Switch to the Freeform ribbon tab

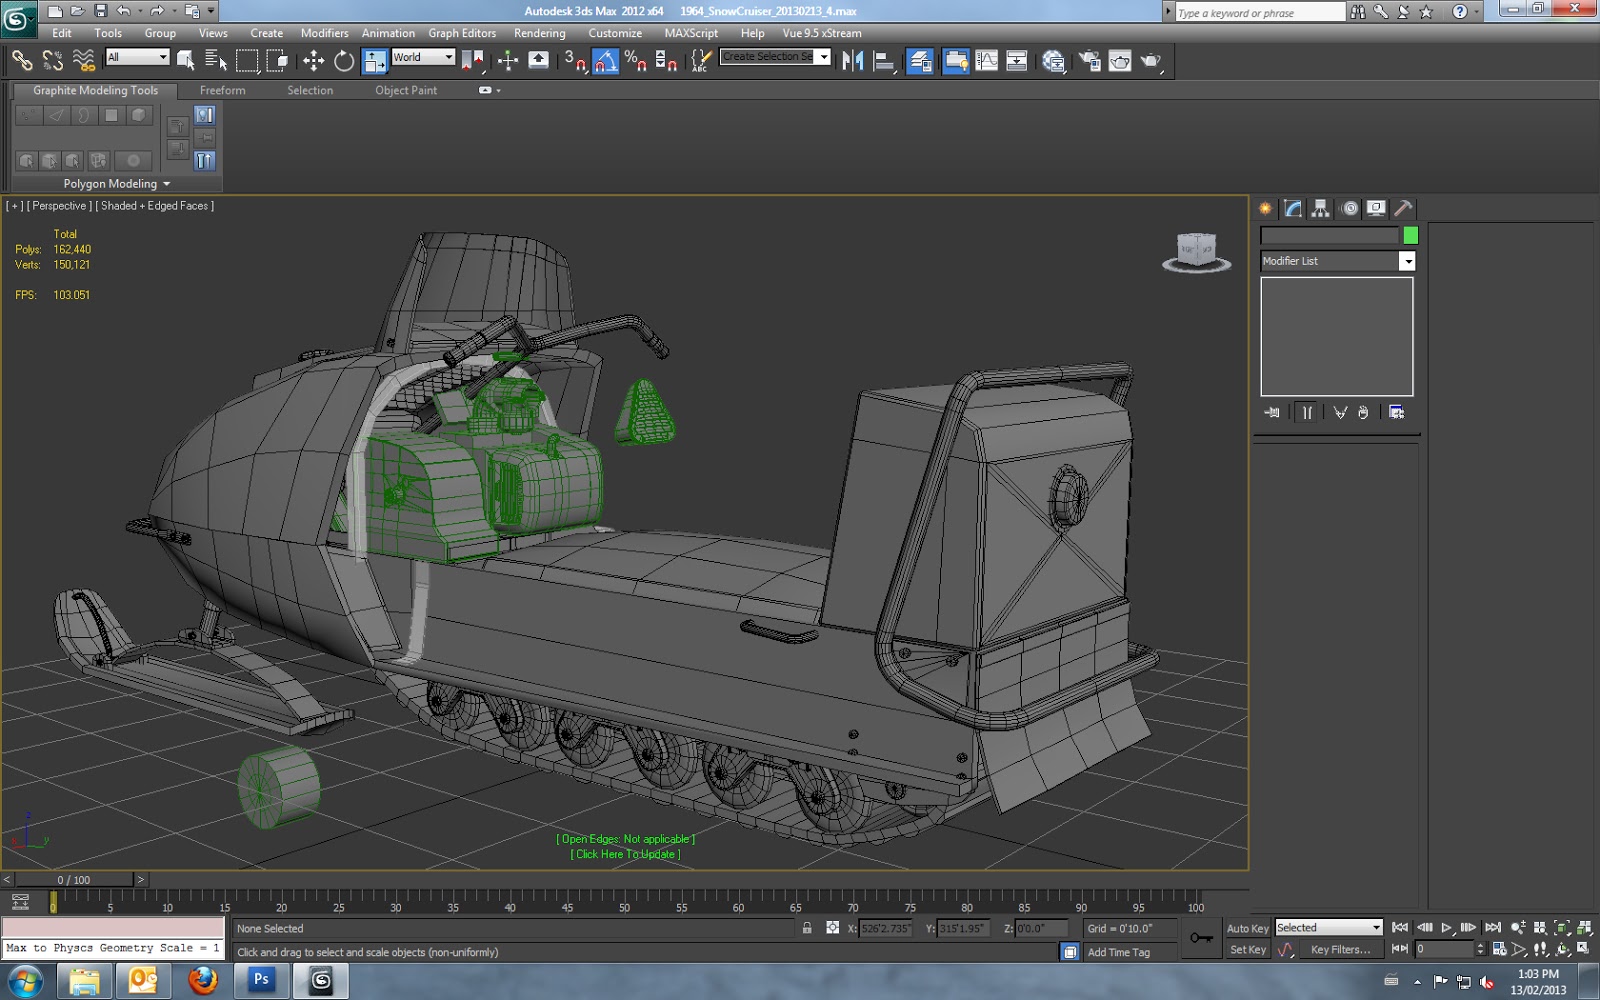tap(222, 90)
